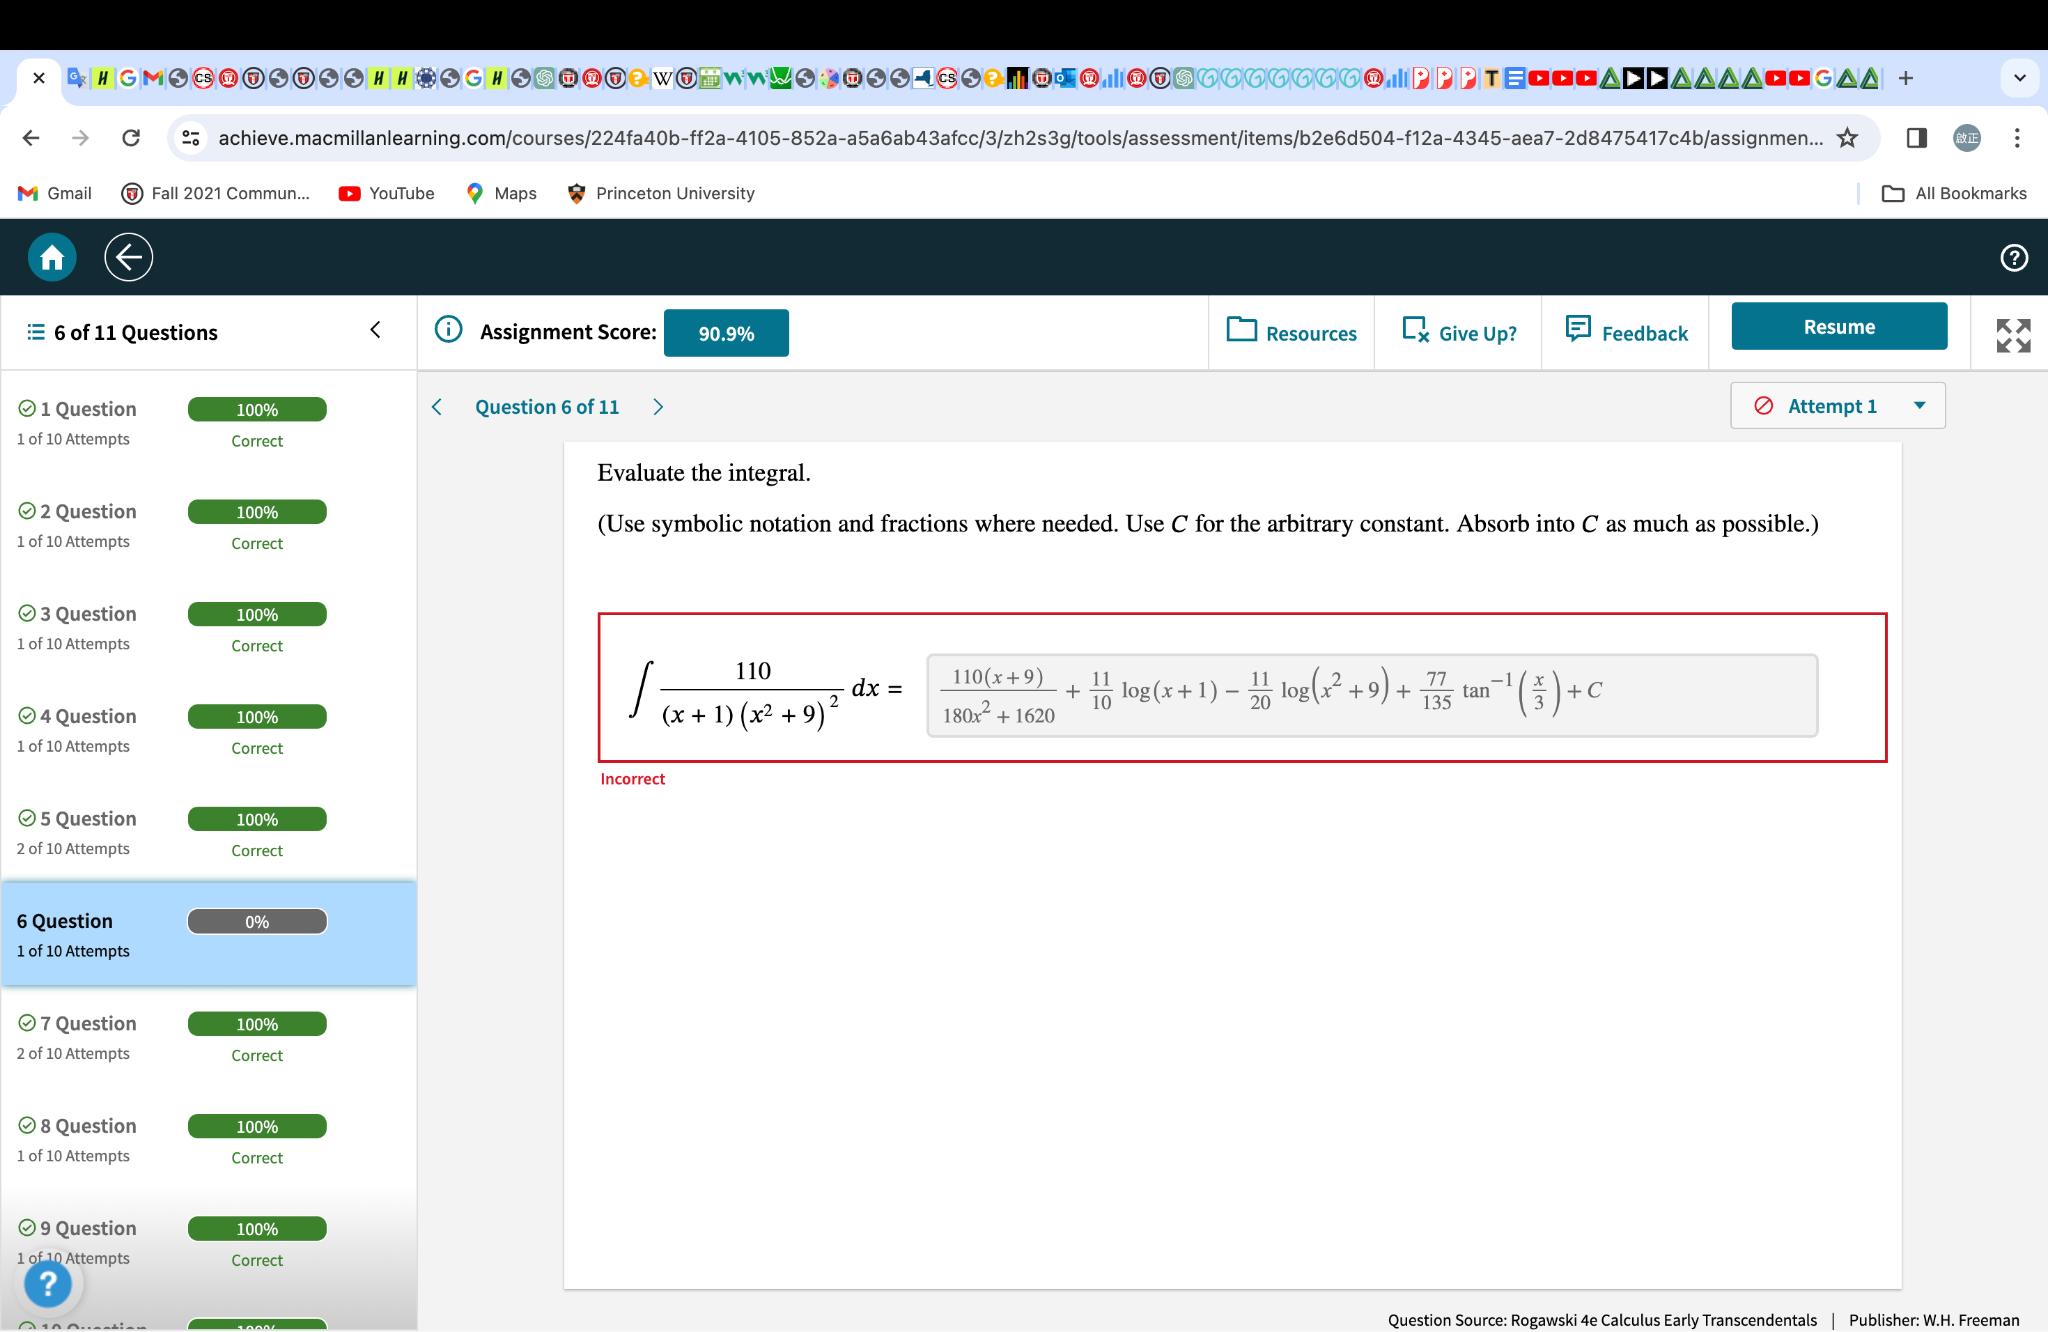This screenshot has width=2048, height=1332.
Task: Click the back arrow icon beside Home
Action: (128, 256)
